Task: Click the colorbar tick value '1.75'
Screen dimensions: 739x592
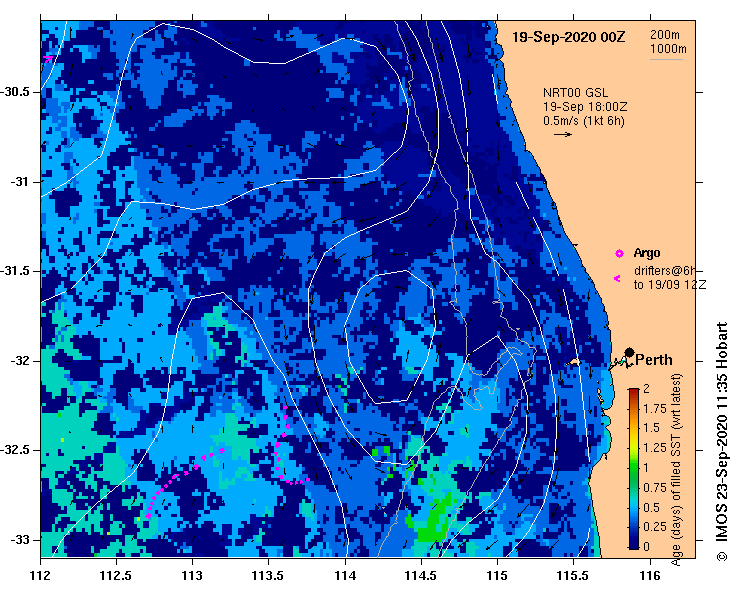Action: pyautogui.click(x=655, y=409)
